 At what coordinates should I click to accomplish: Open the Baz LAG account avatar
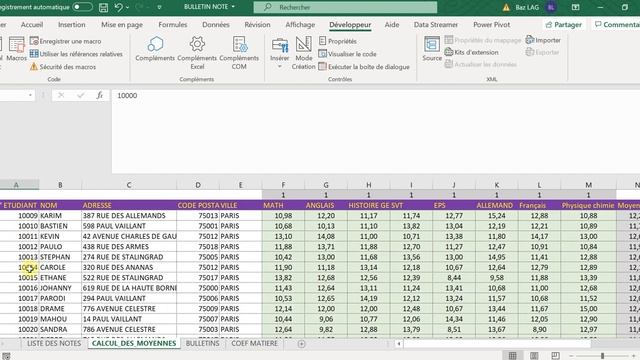tap(551, 7)
